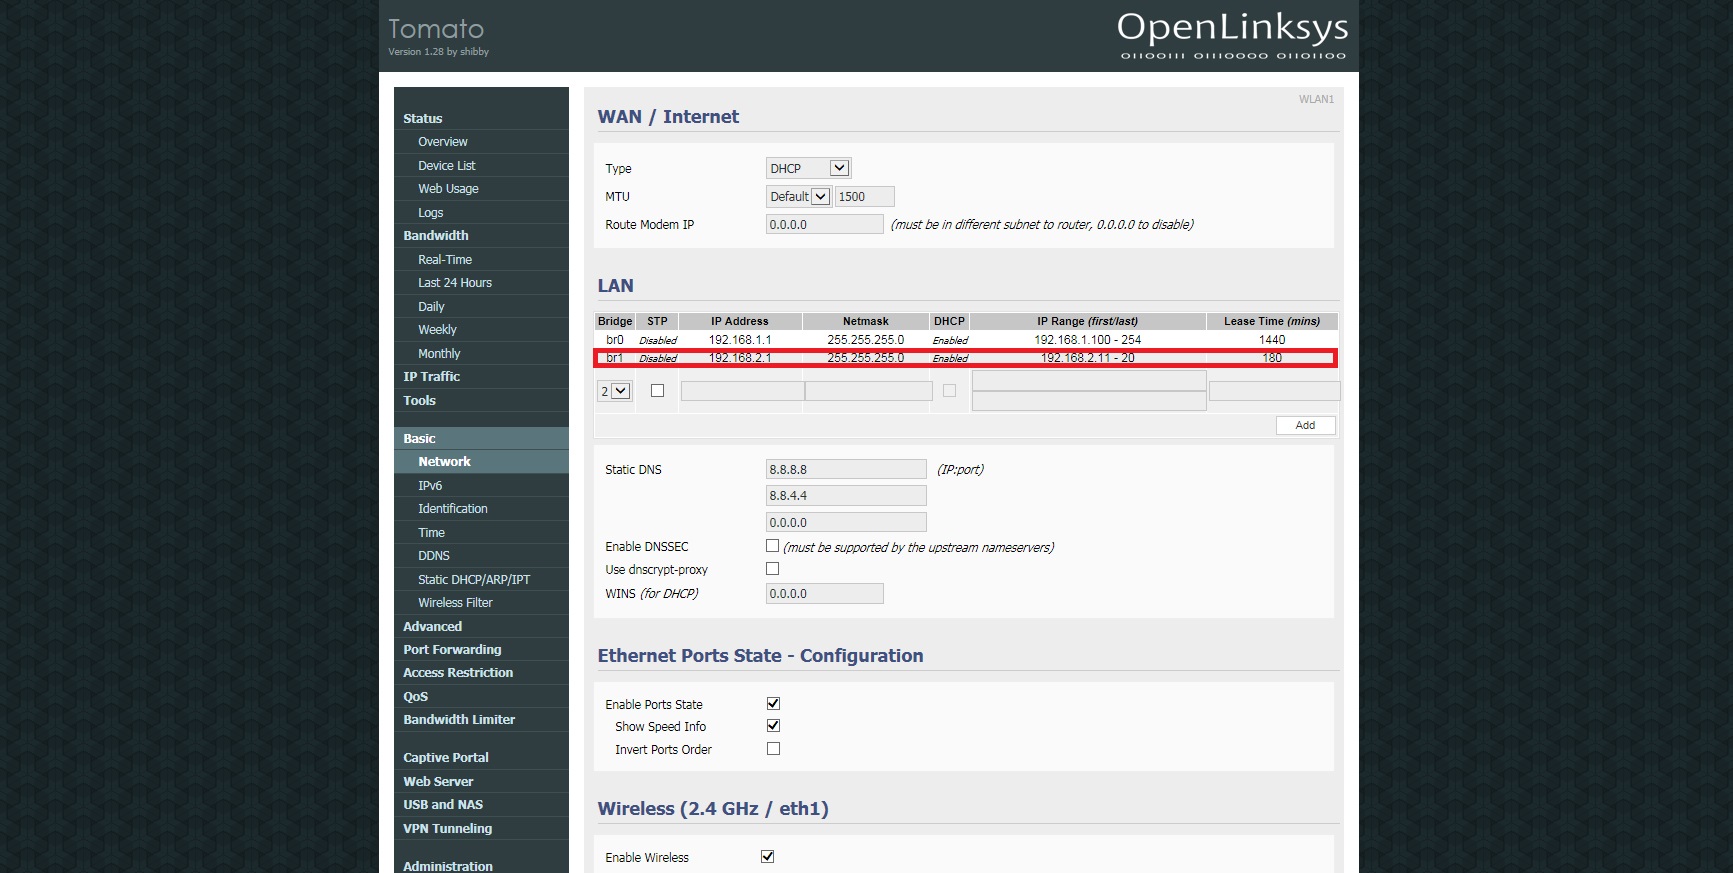Click the Add button in LAN table

(x=1305, y=425)
